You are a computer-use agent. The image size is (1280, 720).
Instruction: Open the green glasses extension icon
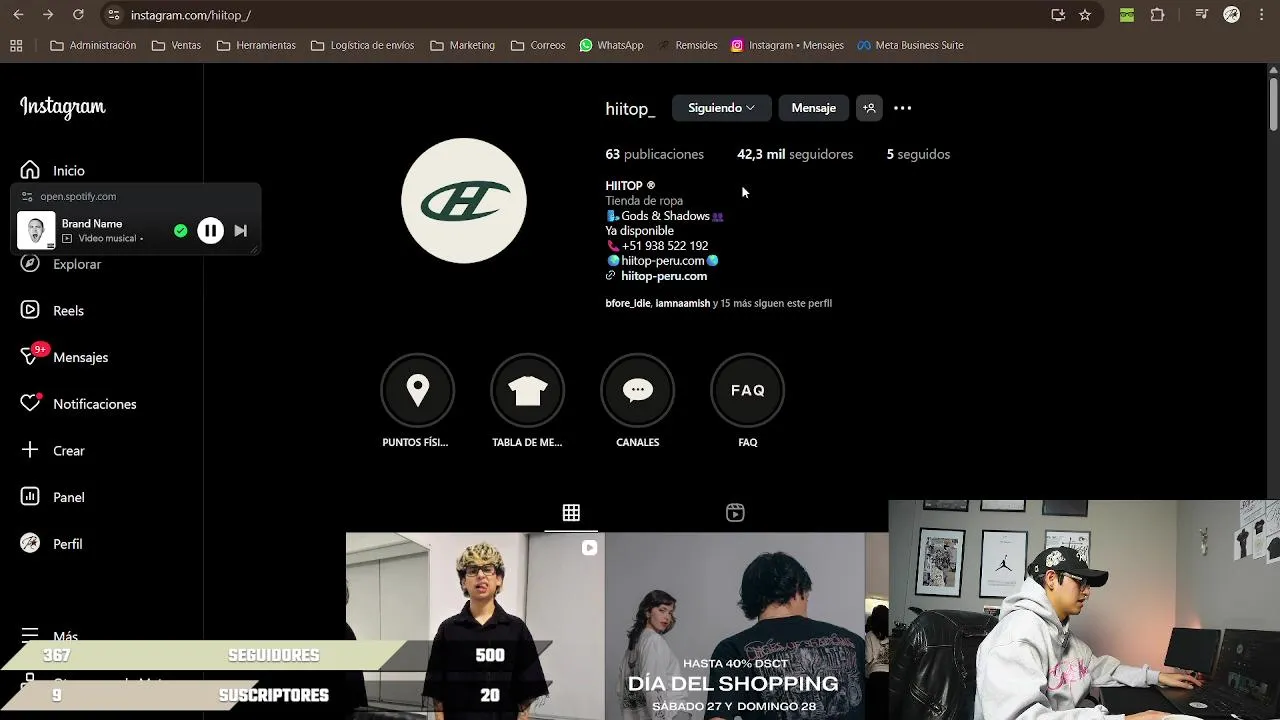tap(1127, 15)
